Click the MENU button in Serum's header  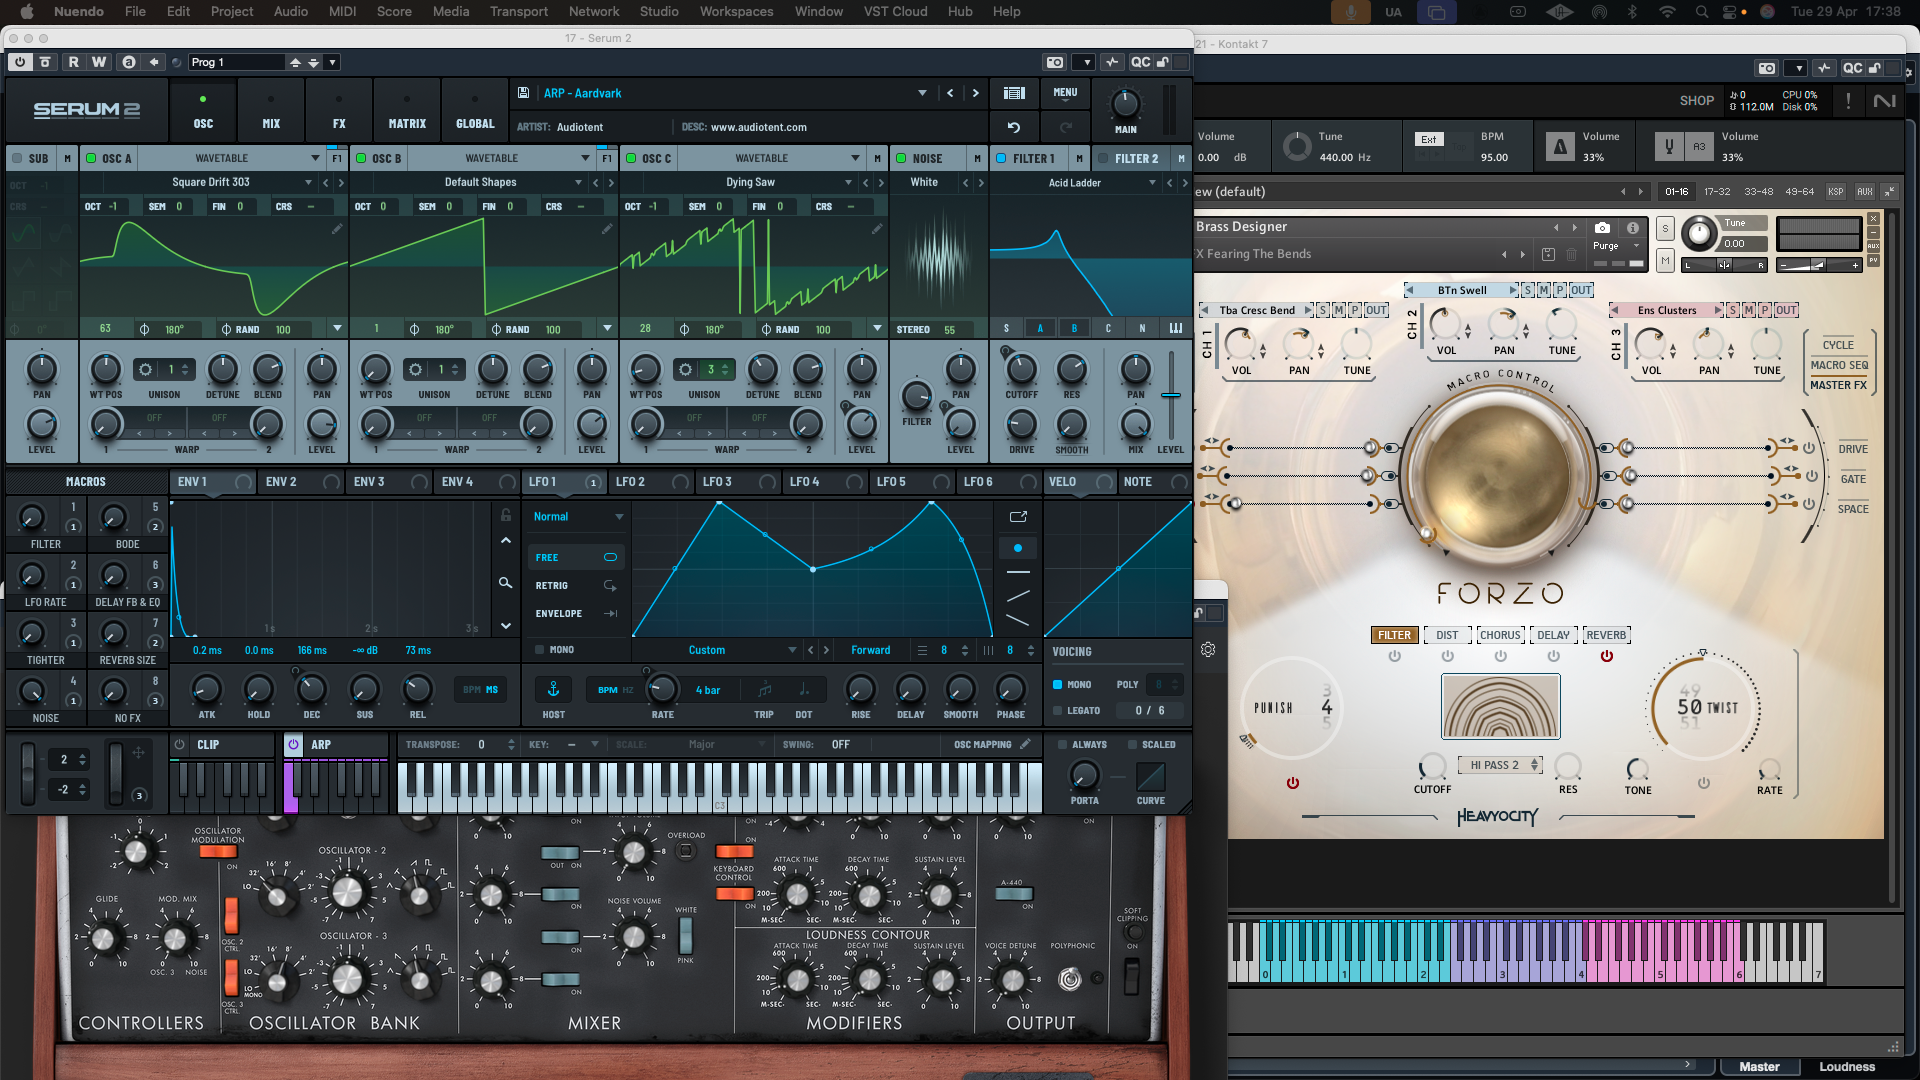[x=1065, y=93]
